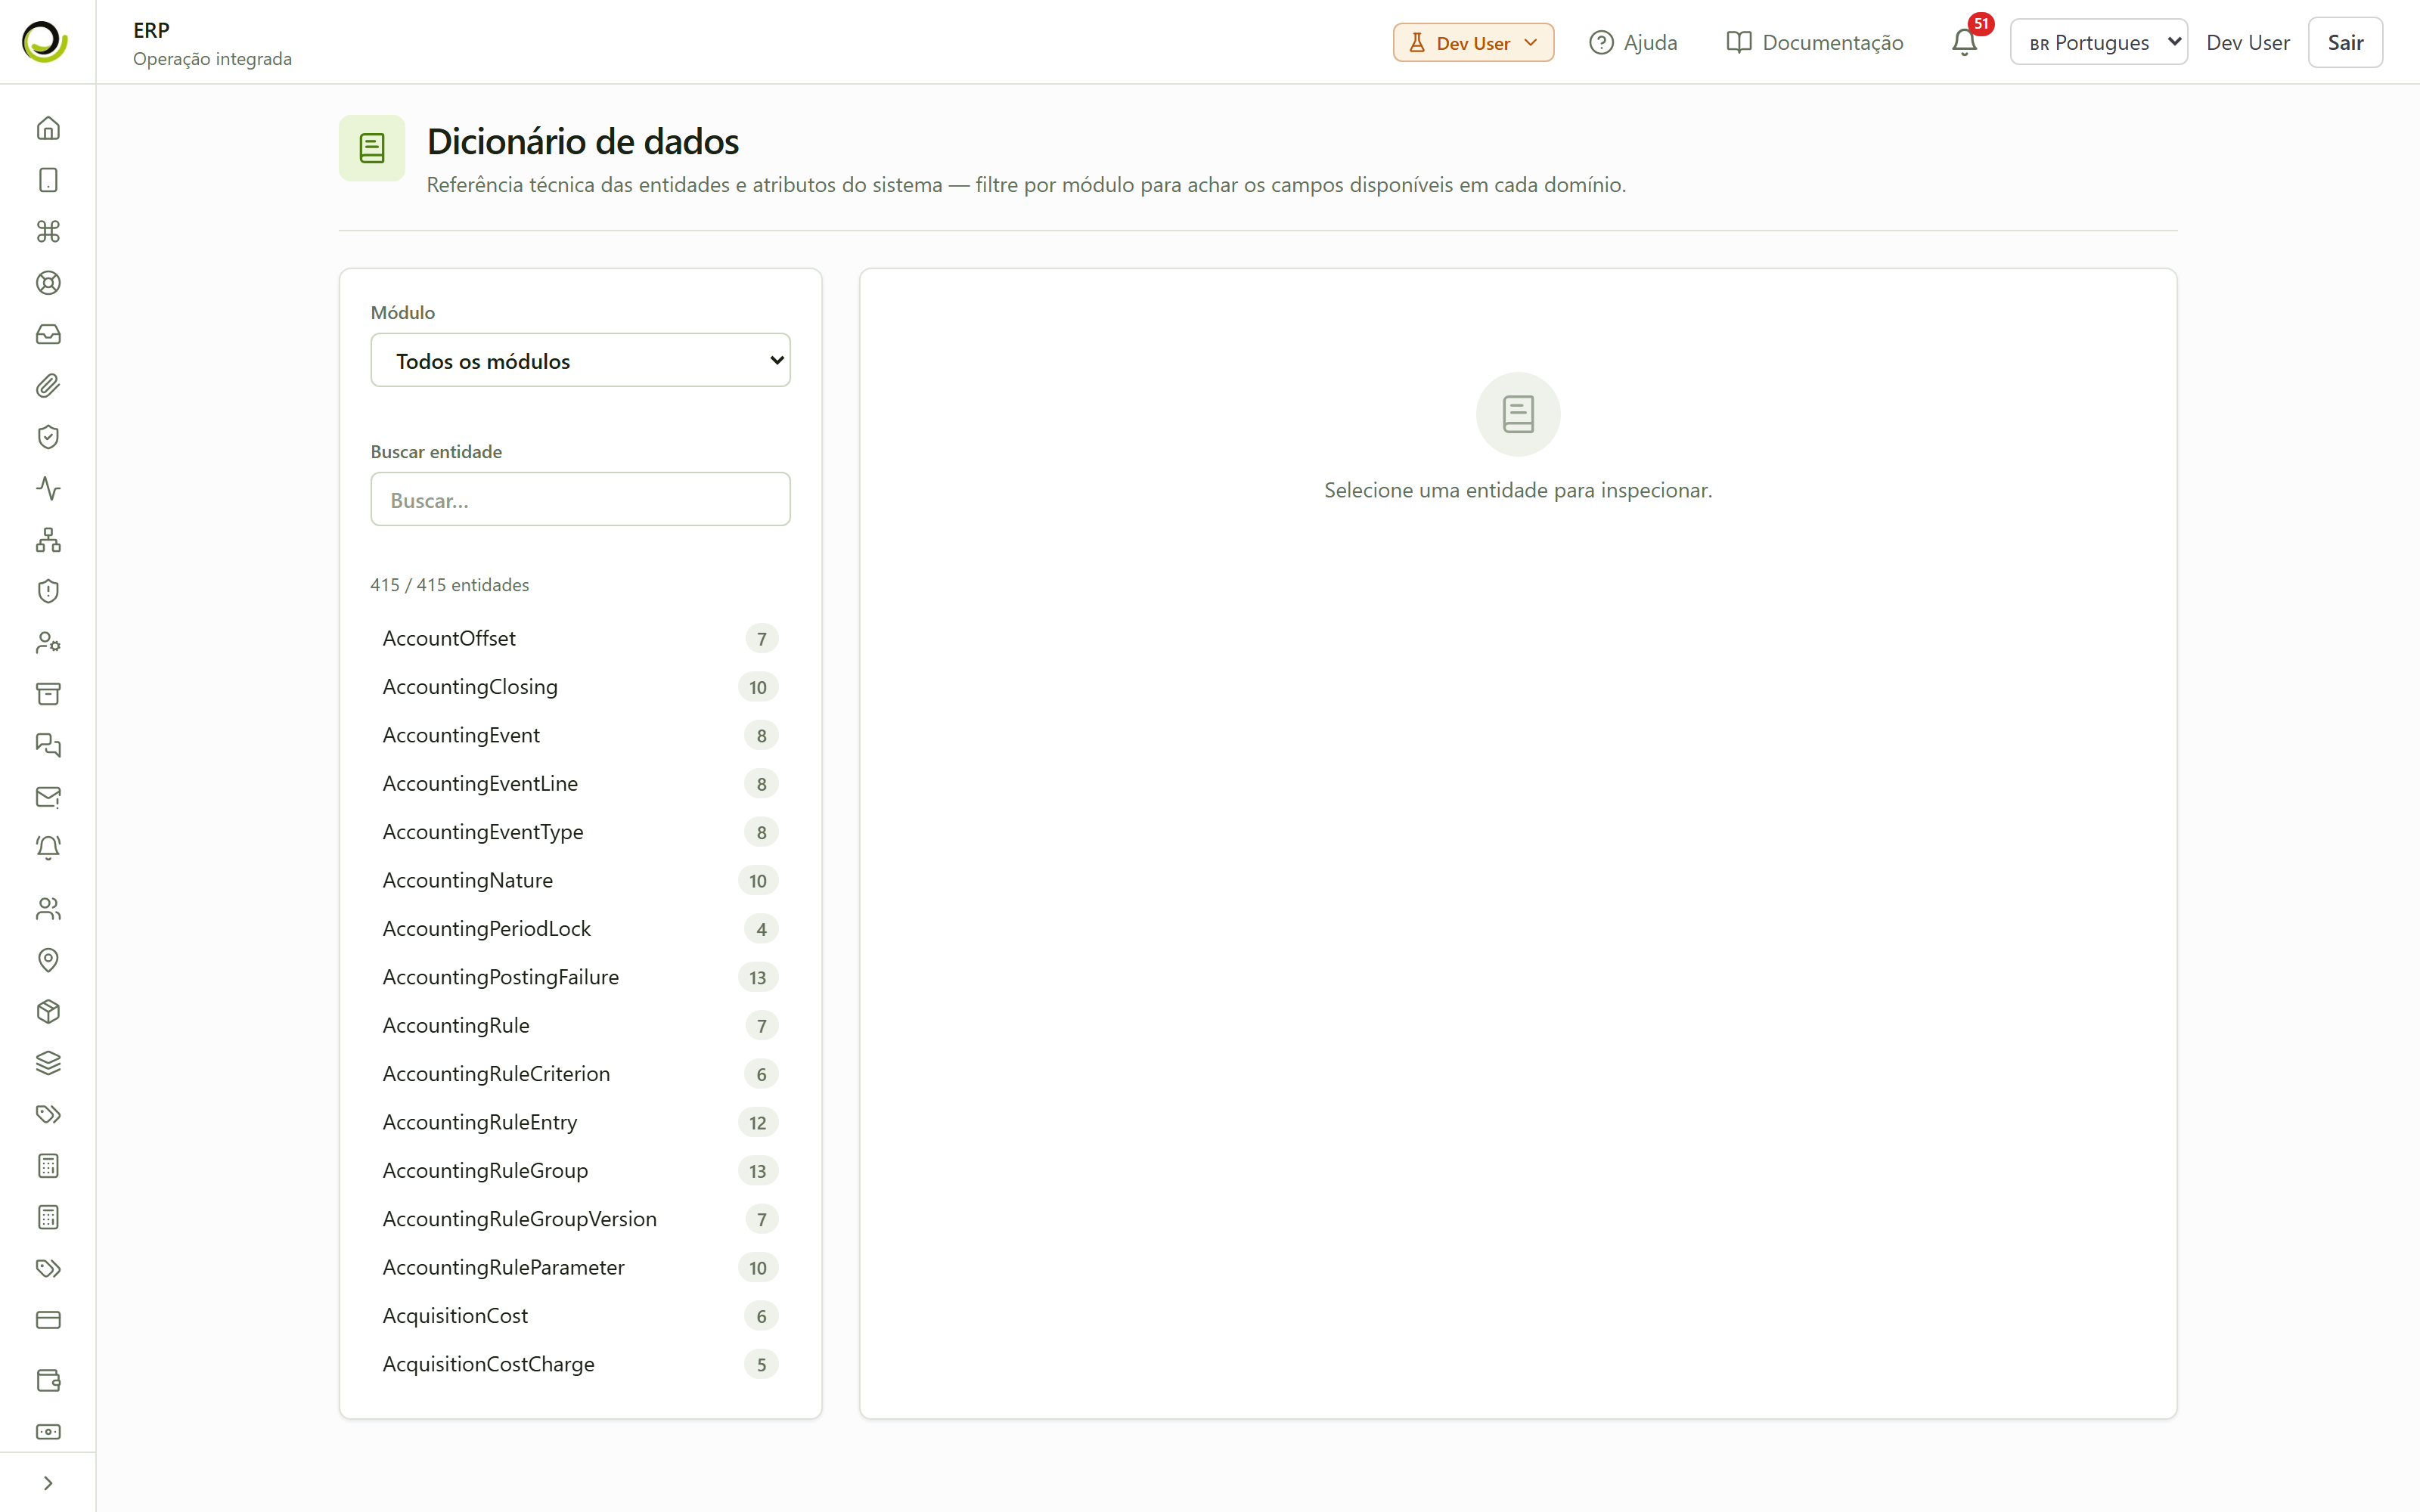Screen dimensions: 2420x1512
Task: Click the ERP logo icon
Action: point(45,42)
